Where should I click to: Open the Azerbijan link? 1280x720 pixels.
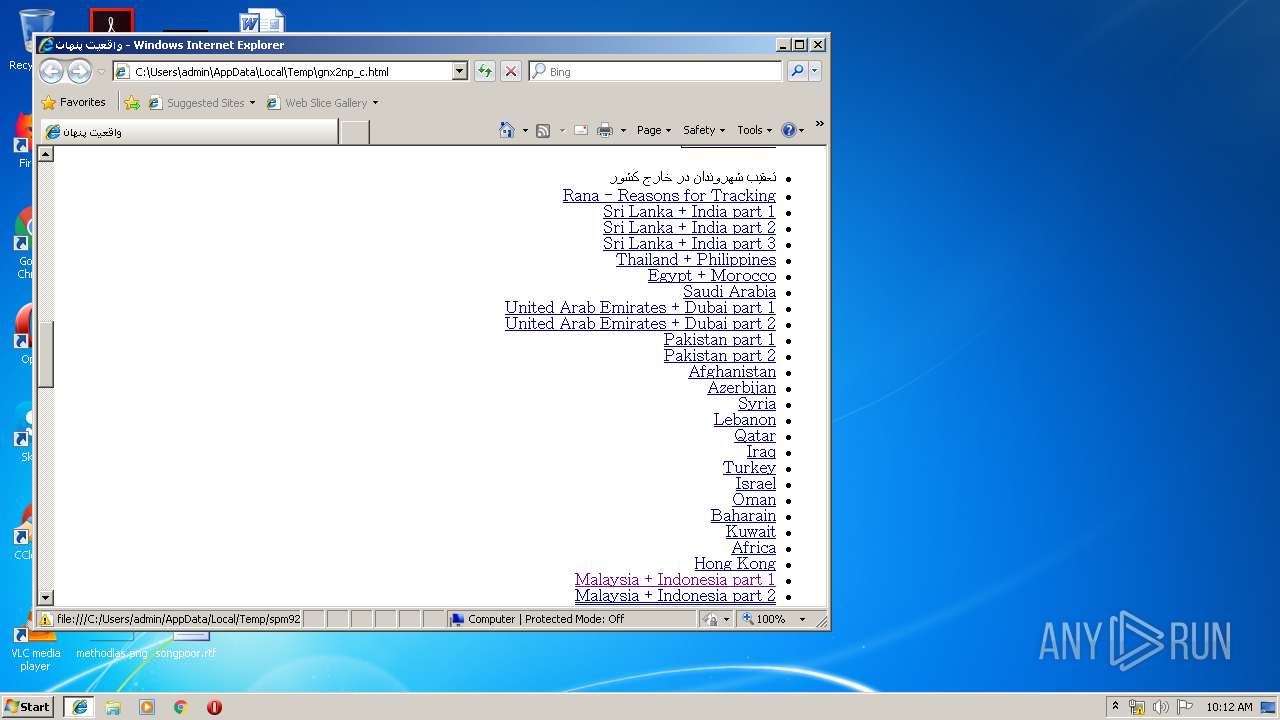(742, 387)
